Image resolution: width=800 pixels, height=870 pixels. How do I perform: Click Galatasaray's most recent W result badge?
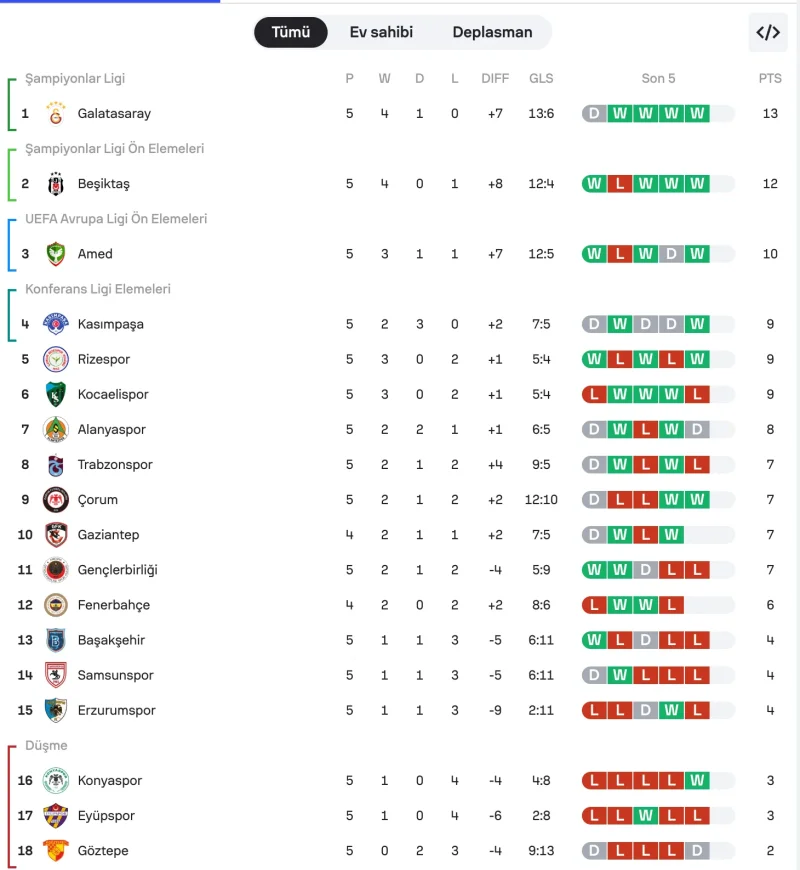[x=697, y=113]
